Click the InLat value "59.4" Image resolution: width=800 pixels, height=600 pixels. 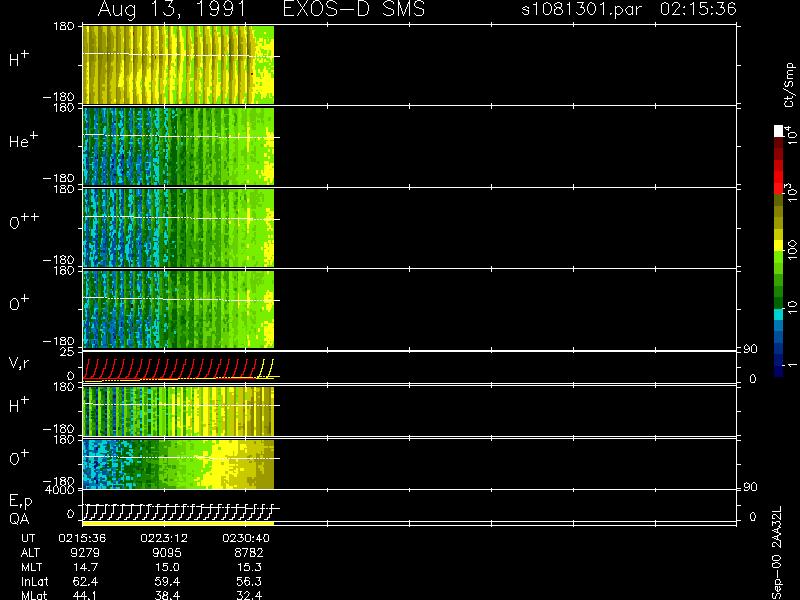pos(167,581)
